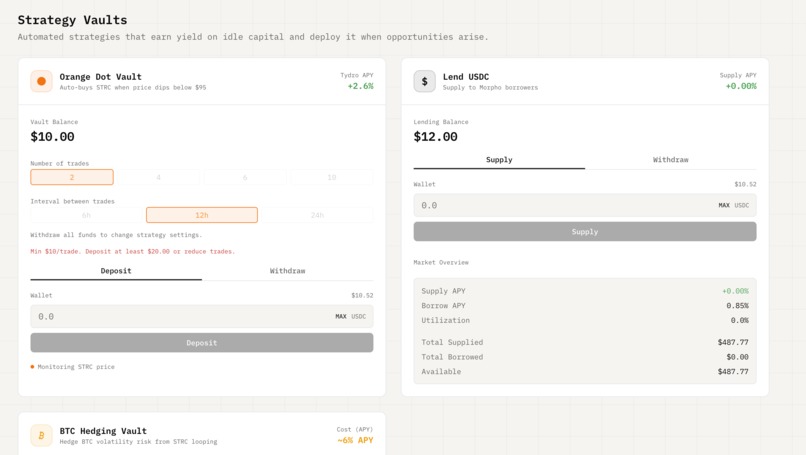Click wallet balance $10.52 in Lend USDC card

[745, 184]
